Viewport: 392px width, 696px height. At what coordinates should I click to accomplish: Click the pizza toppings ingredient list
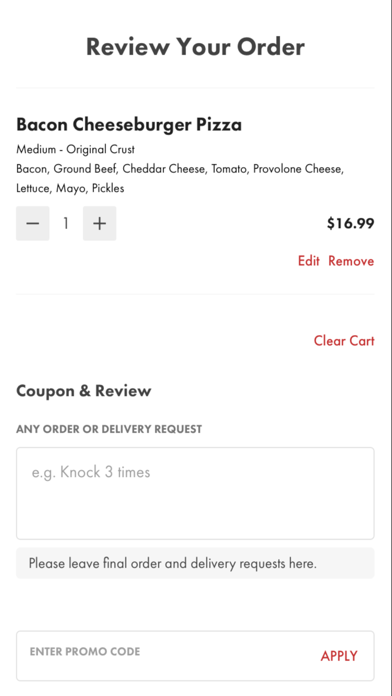[180, 178]
